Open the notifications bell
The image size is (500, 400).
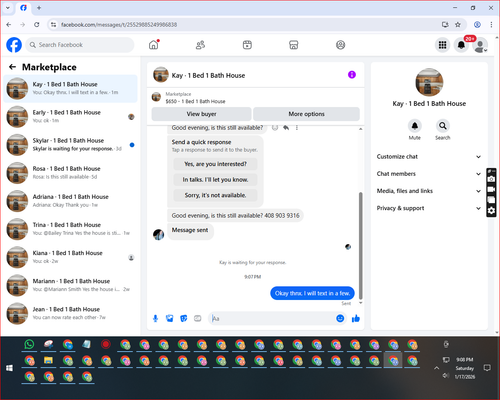pos(461,45)
